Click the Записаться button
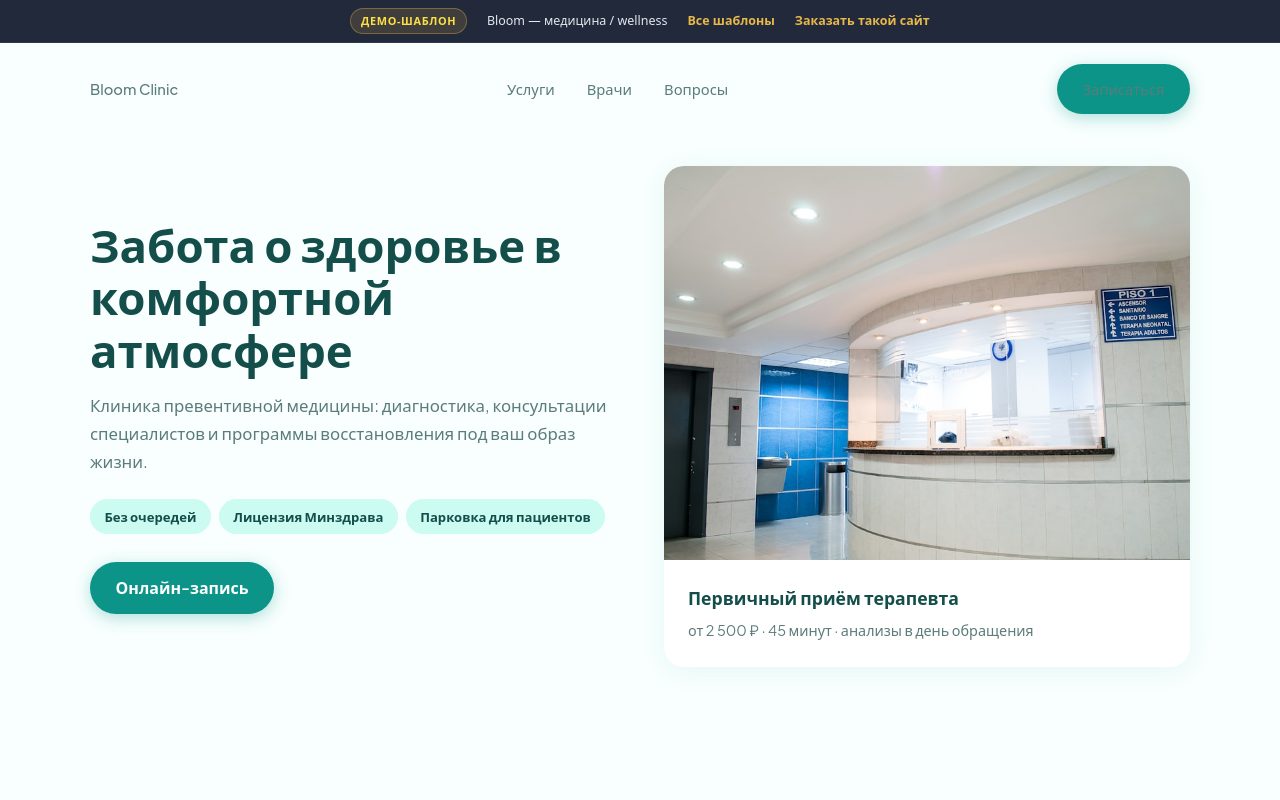 tap(1123, 89)
